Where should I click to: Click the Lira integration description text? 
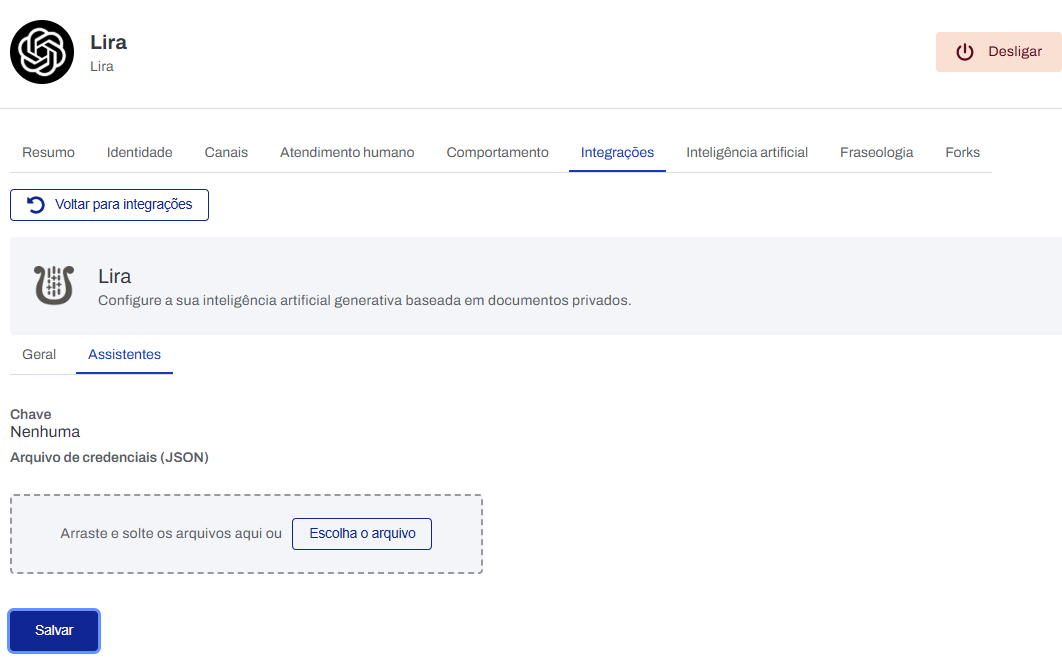364,300
